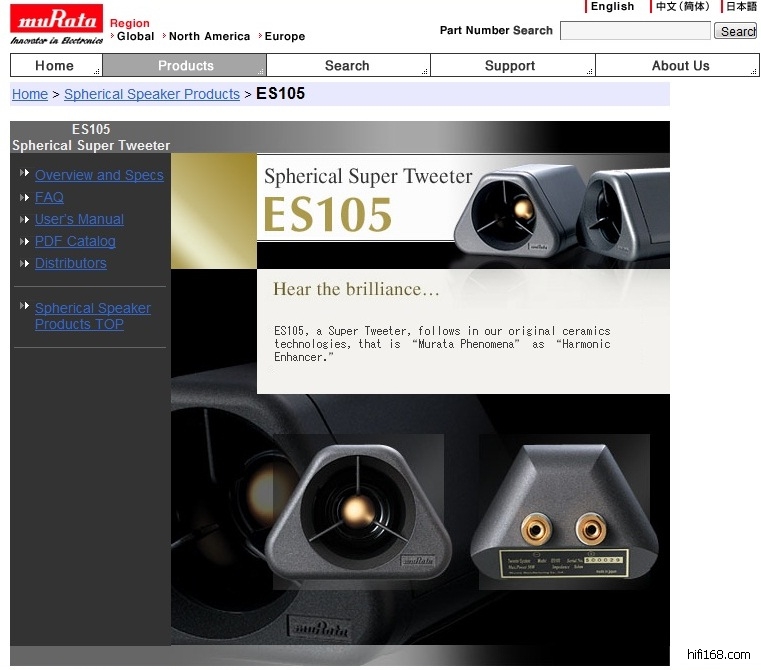Screen dimensions: 761x670
Task: Open the User's Manual link
Action: (x=79, y=219)
